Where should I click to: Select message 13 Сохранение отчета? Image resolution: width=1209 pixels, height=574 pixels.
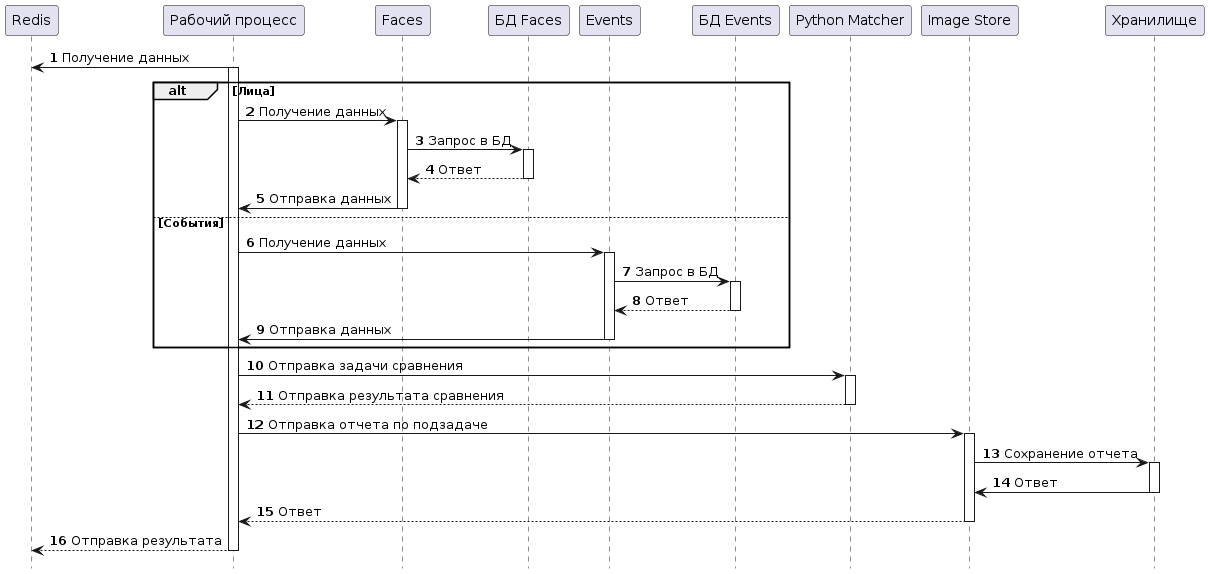1060,454
